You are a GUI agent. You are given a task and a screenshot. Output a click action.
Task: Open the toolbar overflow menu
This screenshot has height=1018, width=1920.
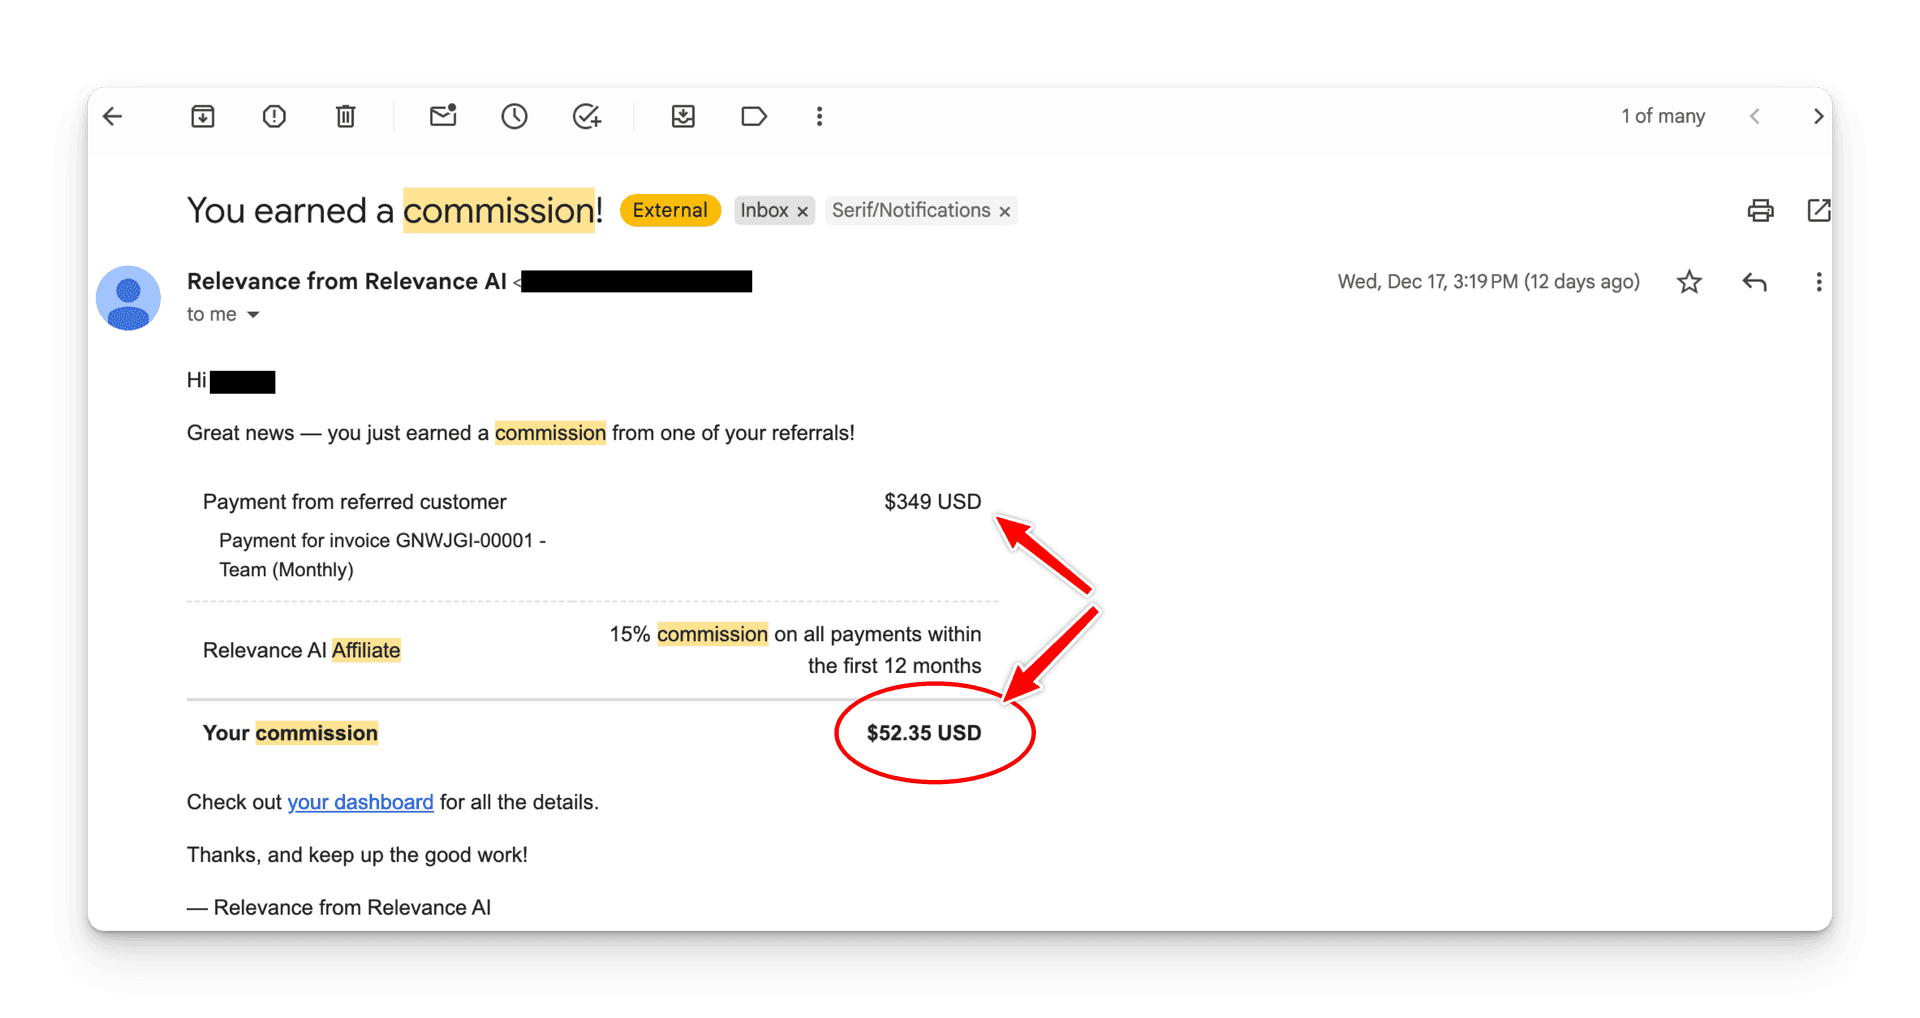[x=819, y=116]
